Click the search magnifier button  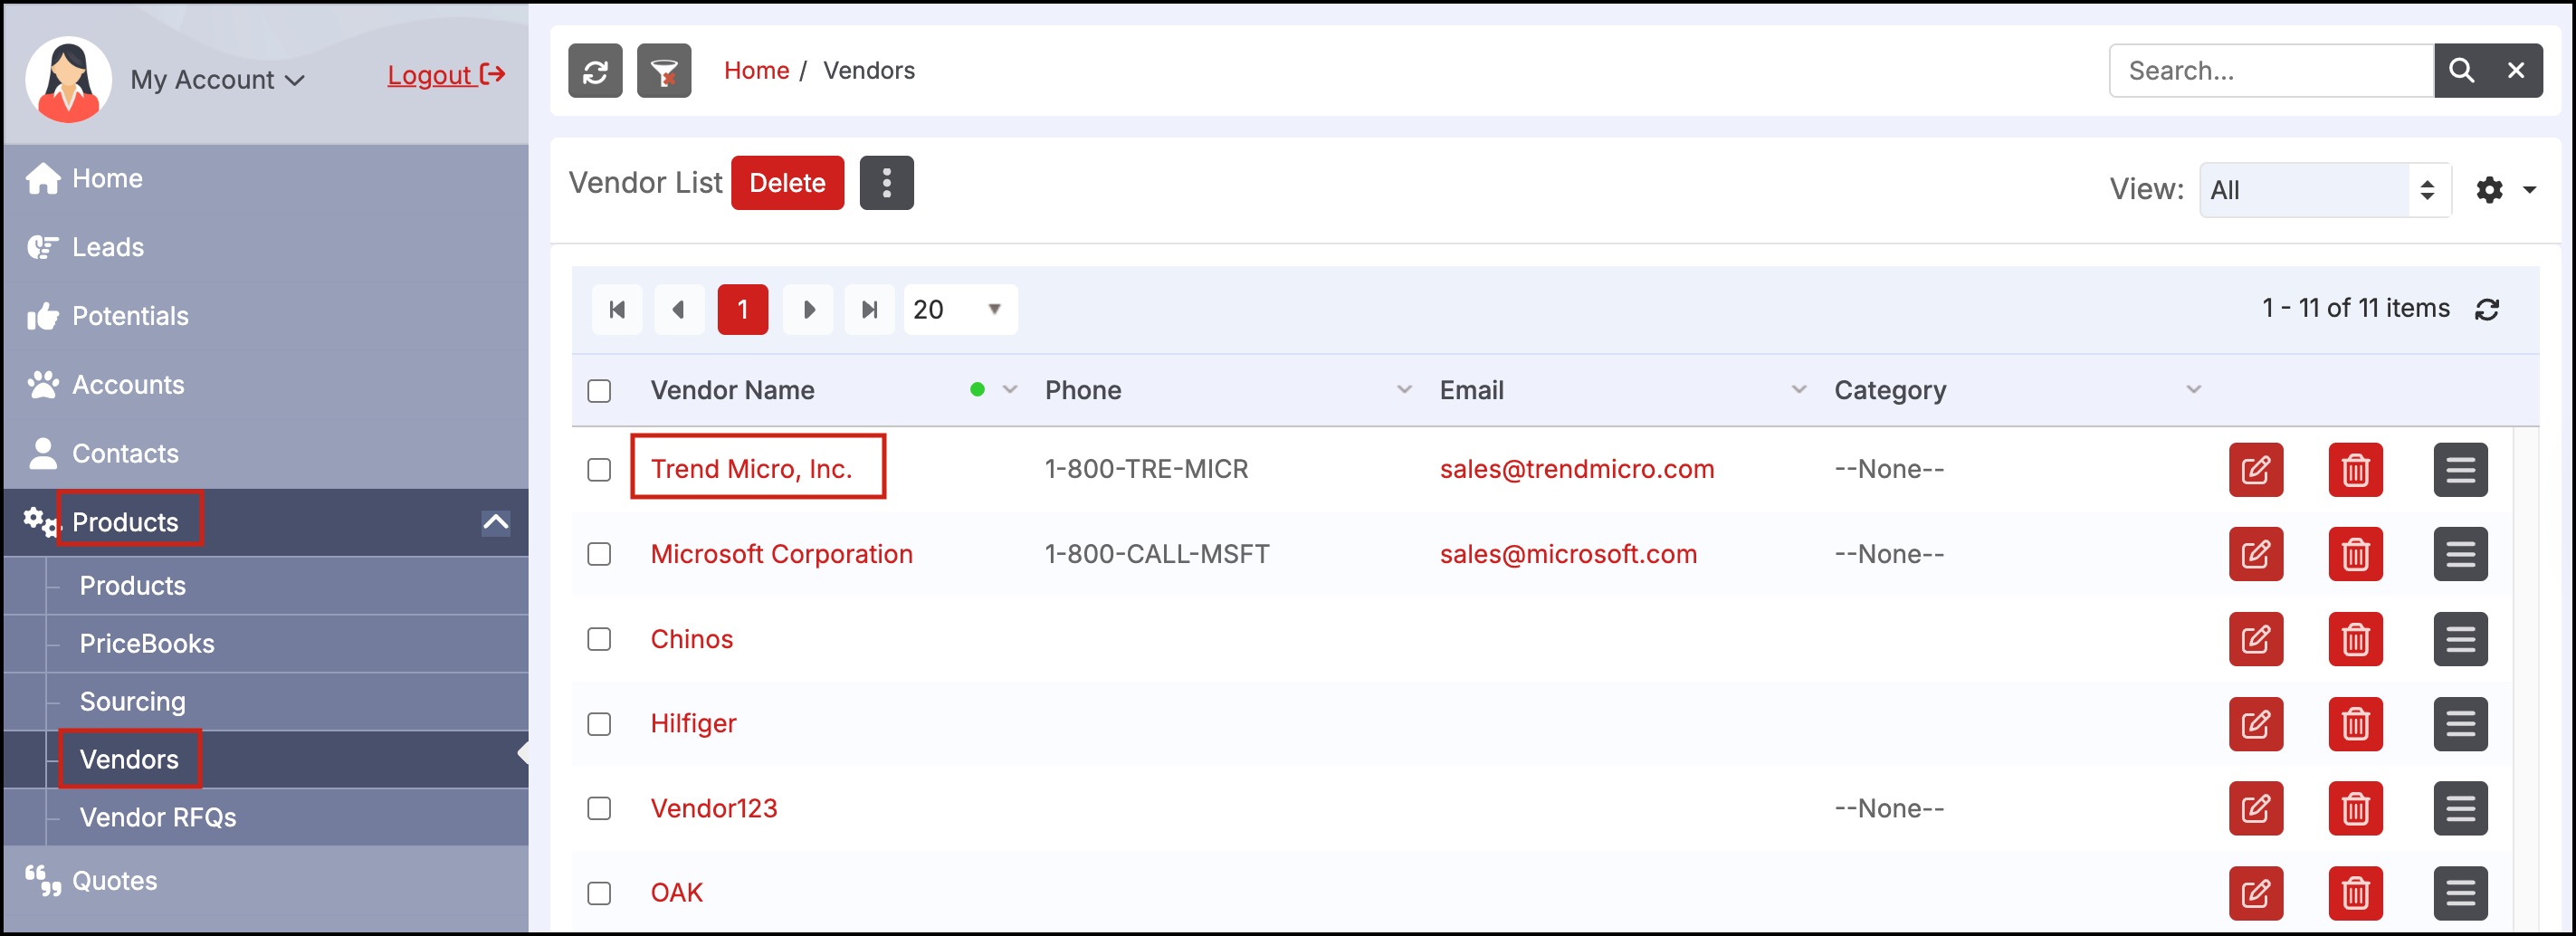(2461, 71)
